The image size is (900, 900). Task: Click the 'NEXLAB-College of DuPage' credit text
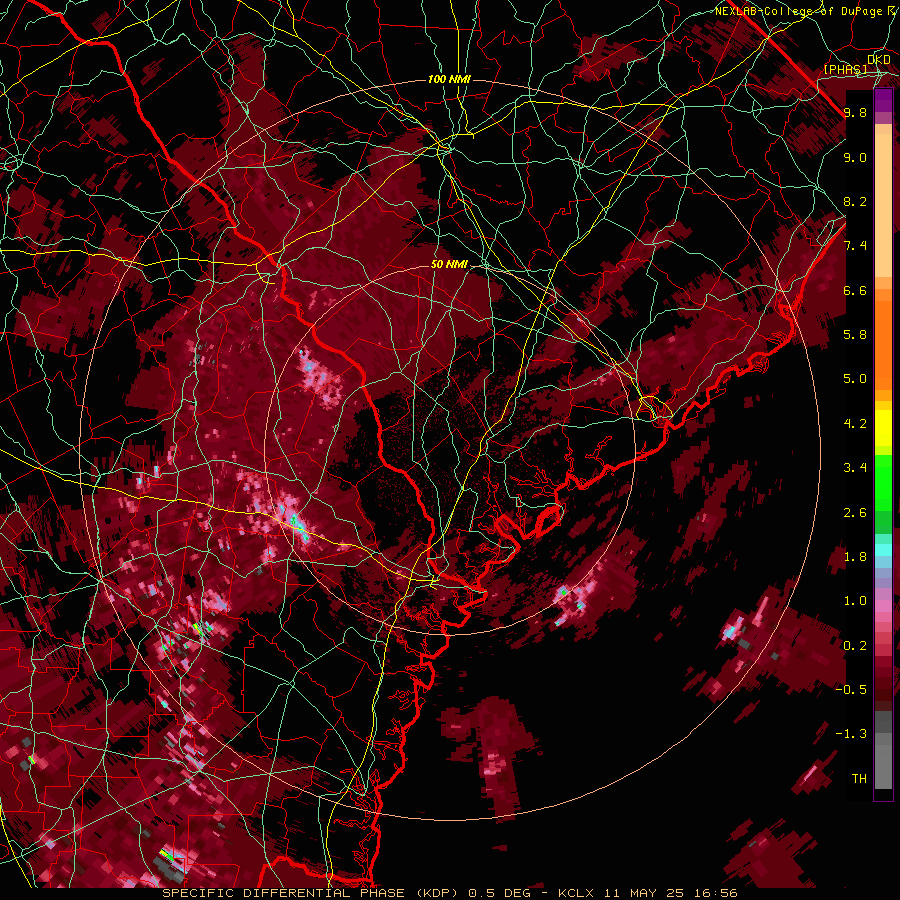click(800, 11)
